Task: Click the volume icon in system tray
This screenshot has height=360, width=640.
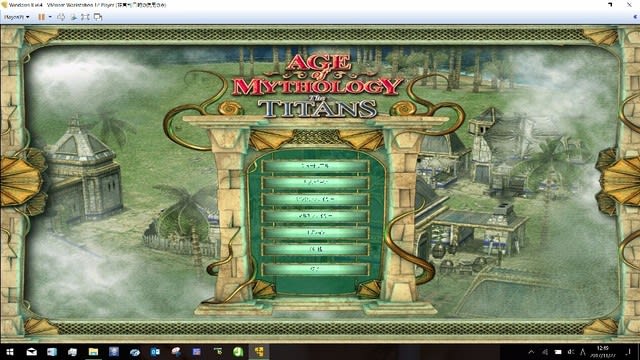Action: tap(571, 352)
